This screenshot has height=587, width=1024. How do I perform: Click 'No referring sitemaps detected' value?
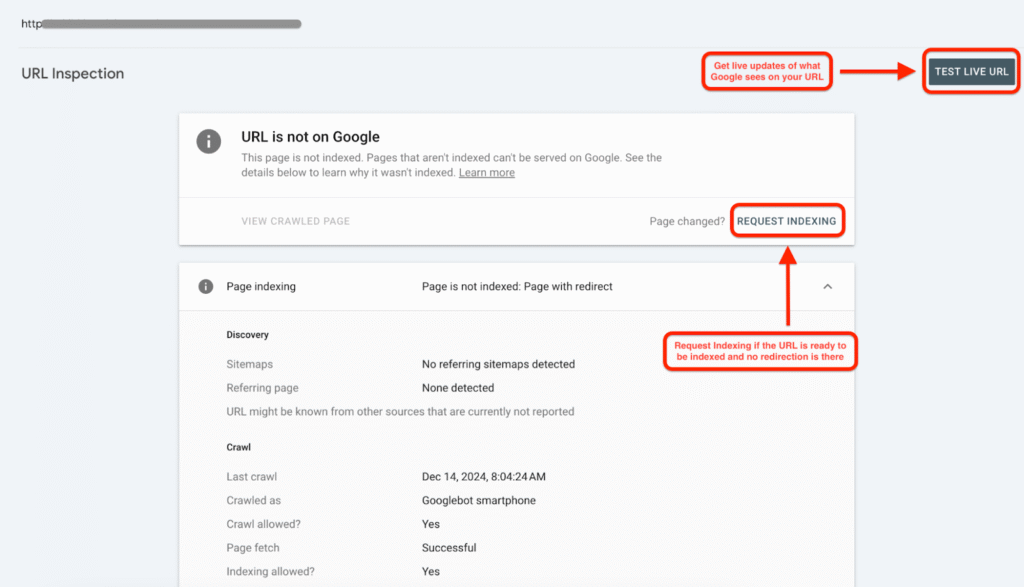[498, 365]
